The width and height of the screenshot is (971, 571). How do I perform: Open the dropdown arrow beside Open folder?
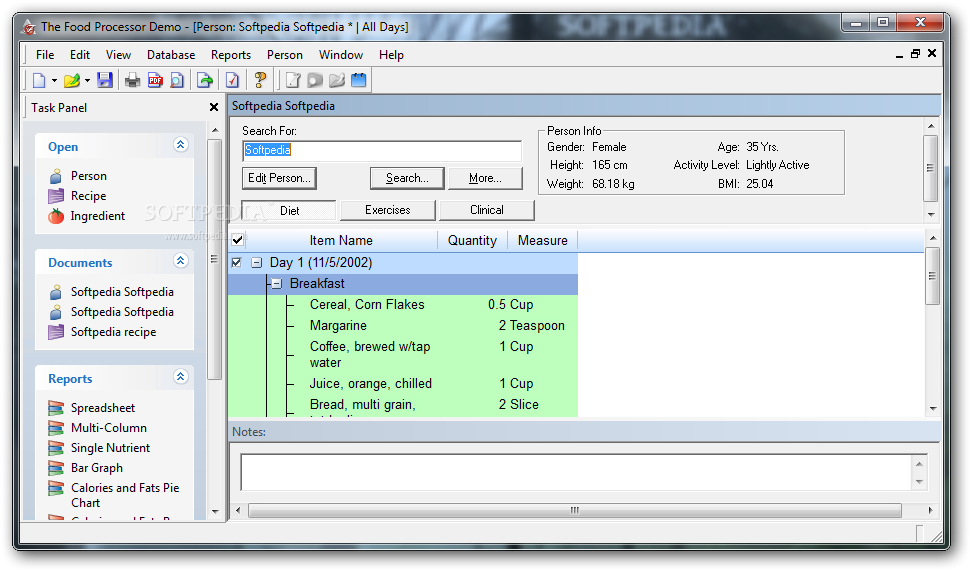[x=87, y=81]
